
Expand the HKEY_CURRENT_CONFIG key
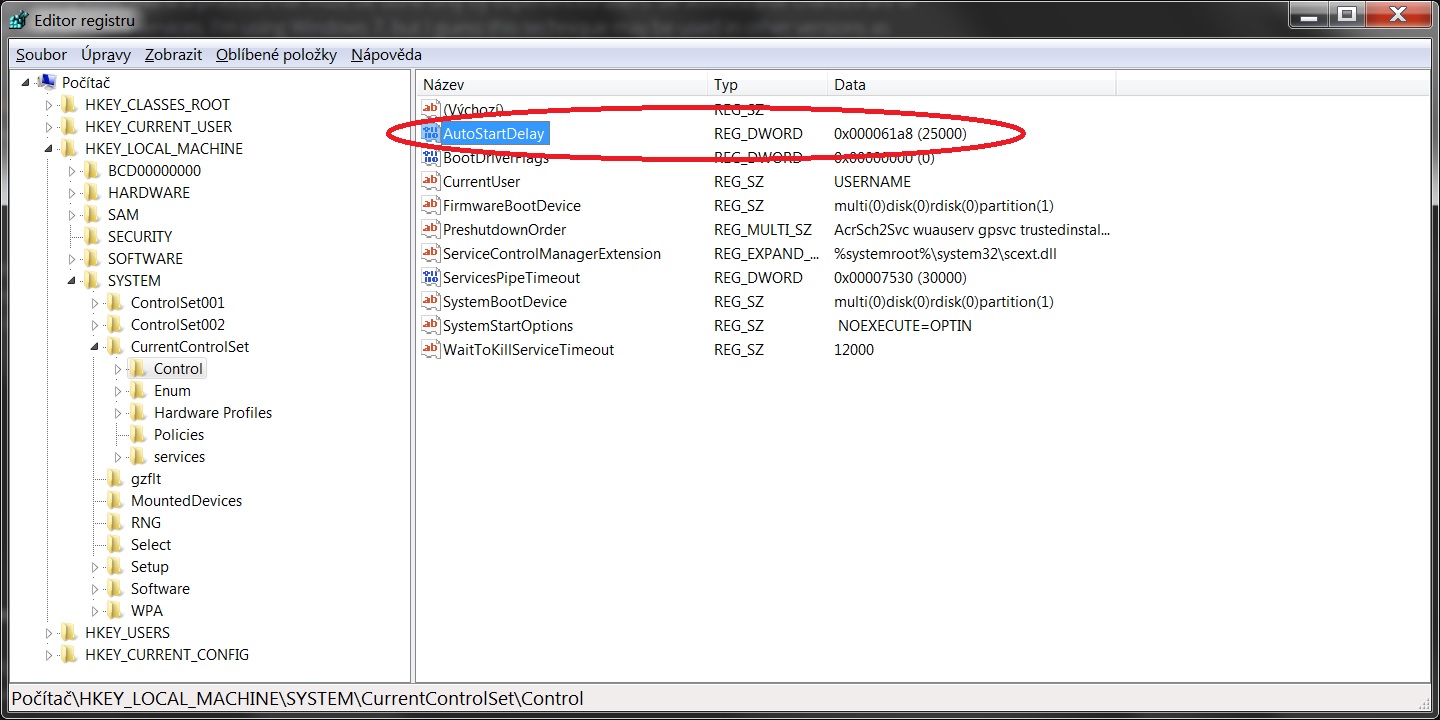click(49, 655)
